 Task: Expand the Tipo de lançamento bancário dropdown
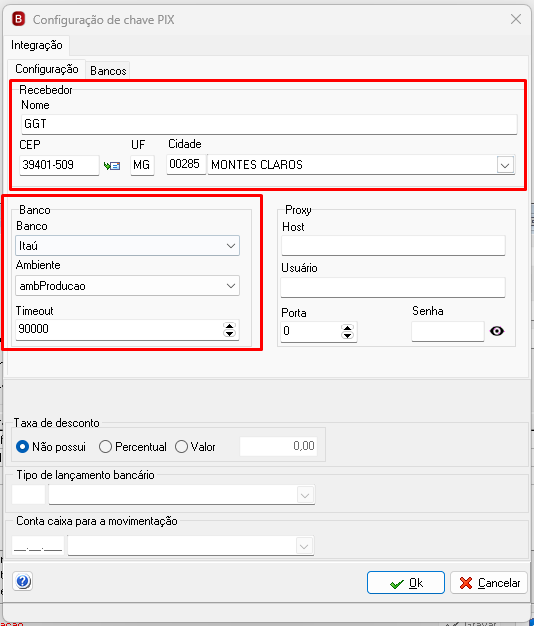[x=305, y=495]
